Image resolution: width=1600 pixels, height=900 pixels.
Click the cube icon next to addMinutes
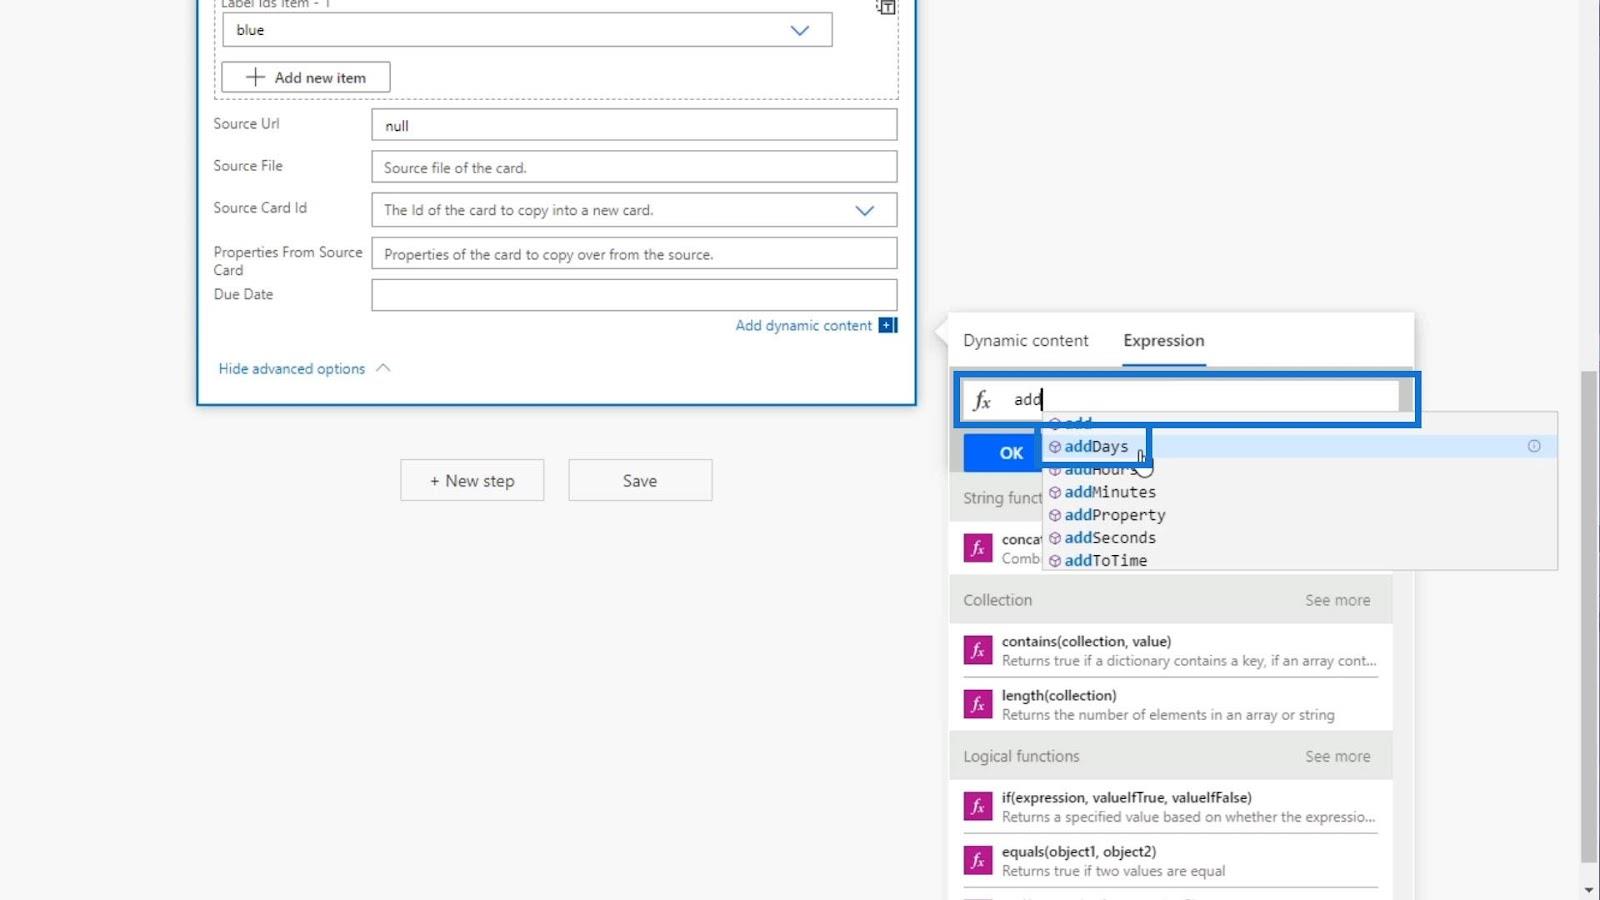coord(1055,492)
